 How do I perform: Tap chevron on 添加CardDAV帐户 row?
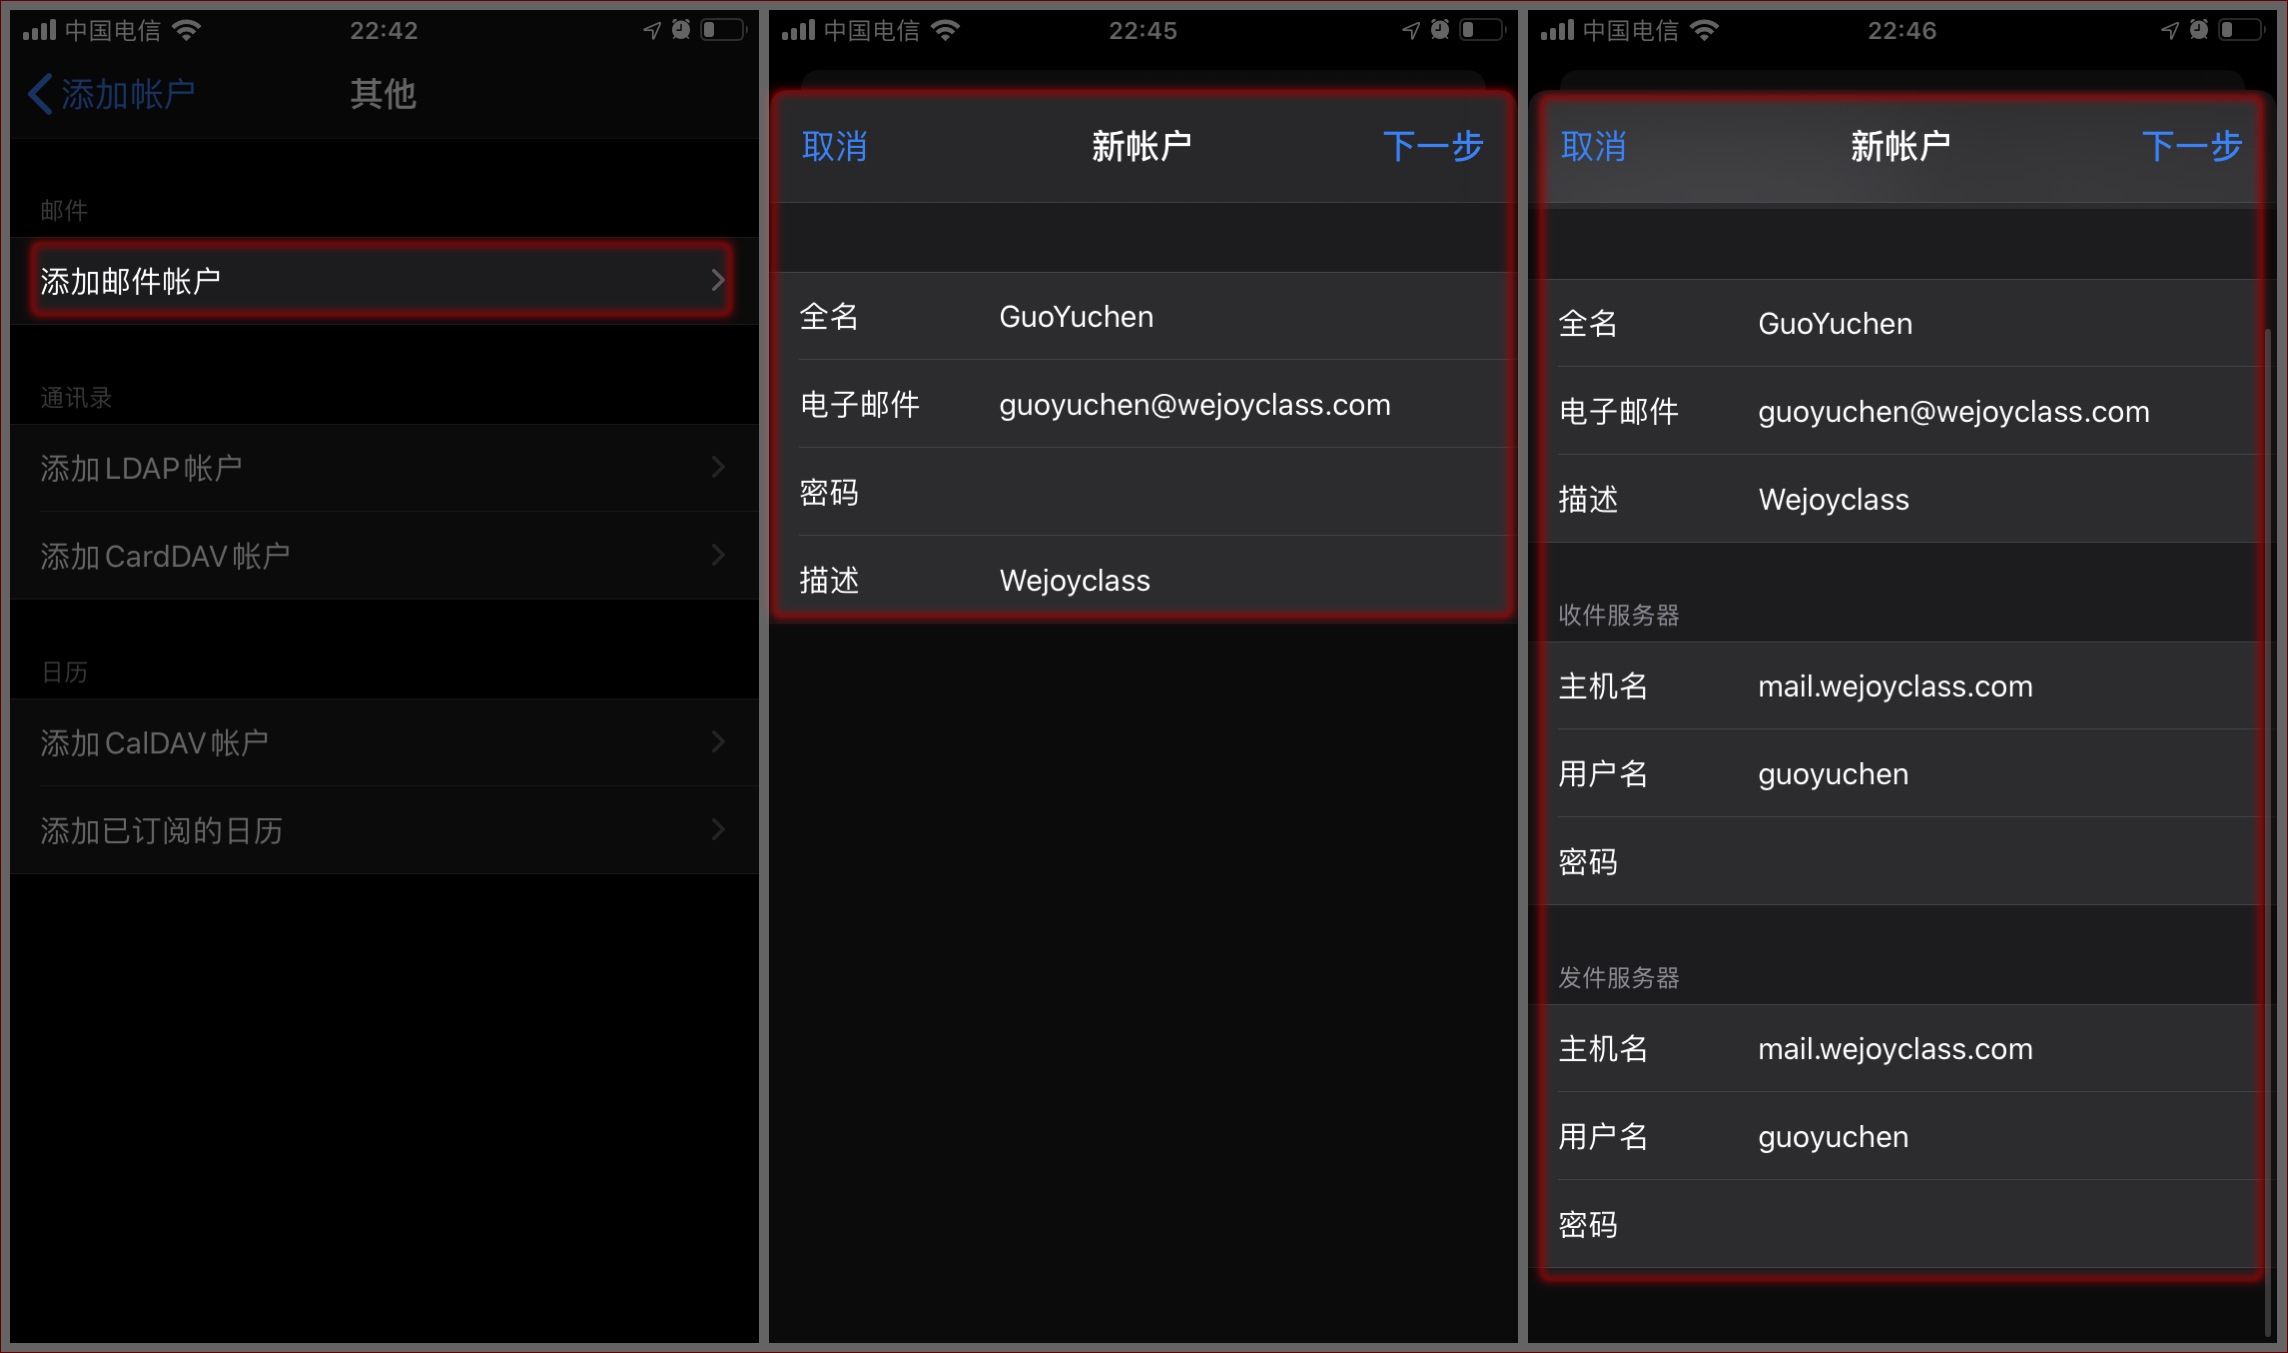click(x=717, y=555)
